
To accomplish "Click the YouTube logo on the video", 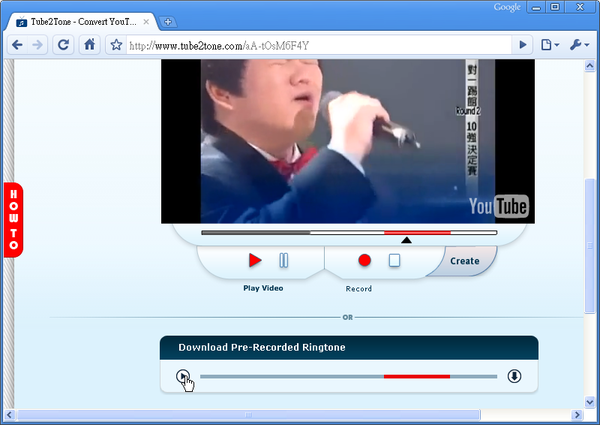I will 499,207.
